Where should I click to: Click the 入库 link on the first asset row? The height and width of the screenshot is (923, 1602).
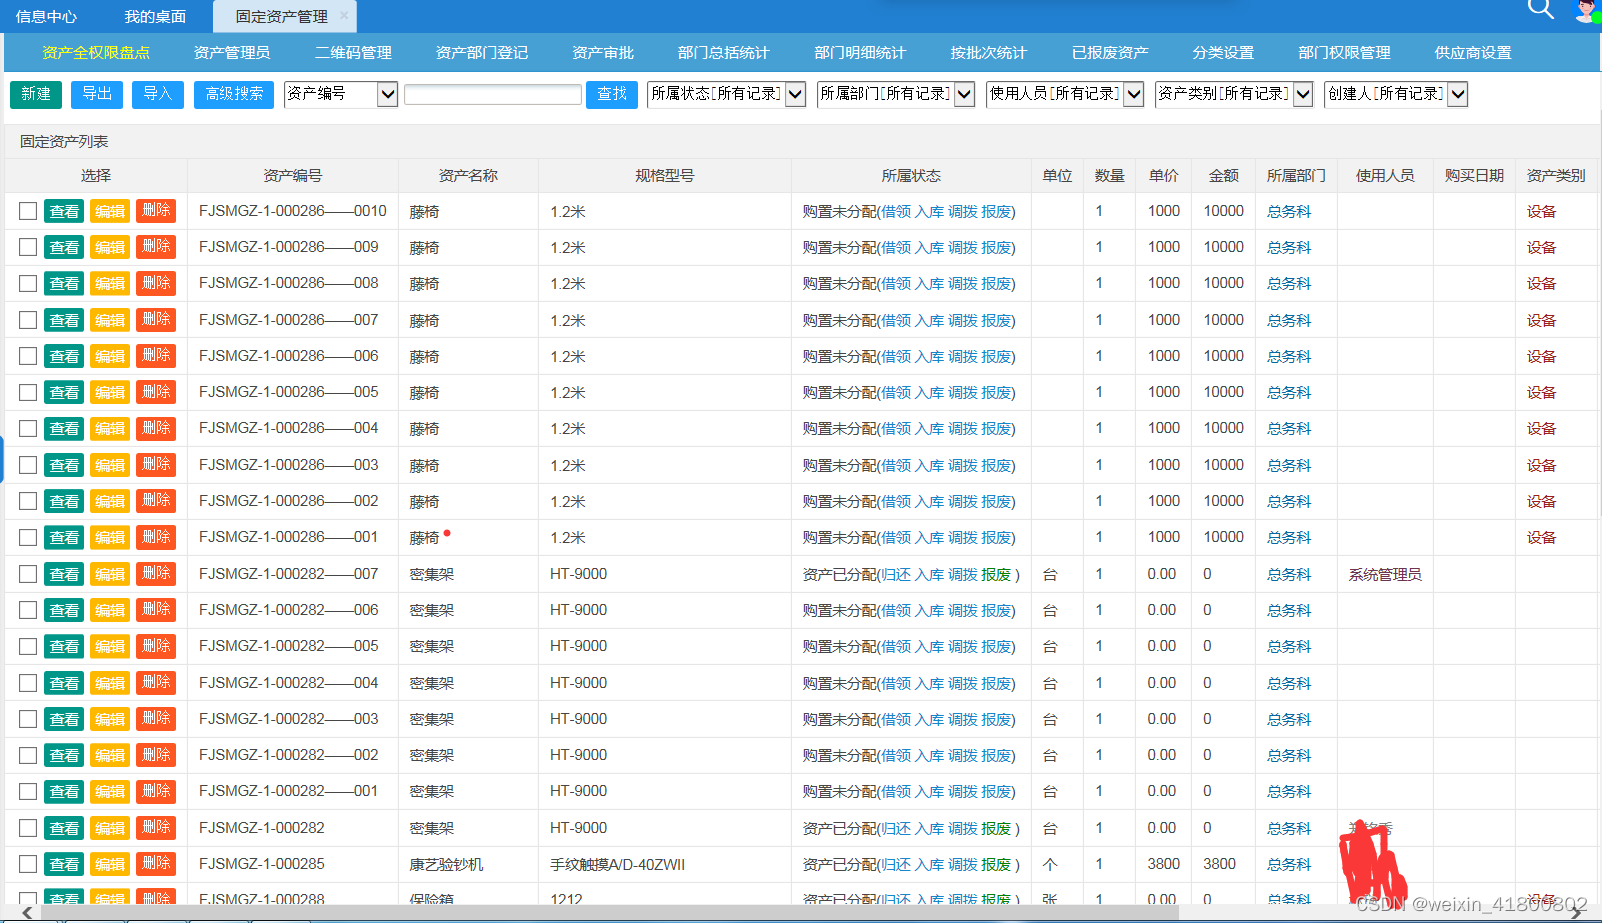coord(931,211)
